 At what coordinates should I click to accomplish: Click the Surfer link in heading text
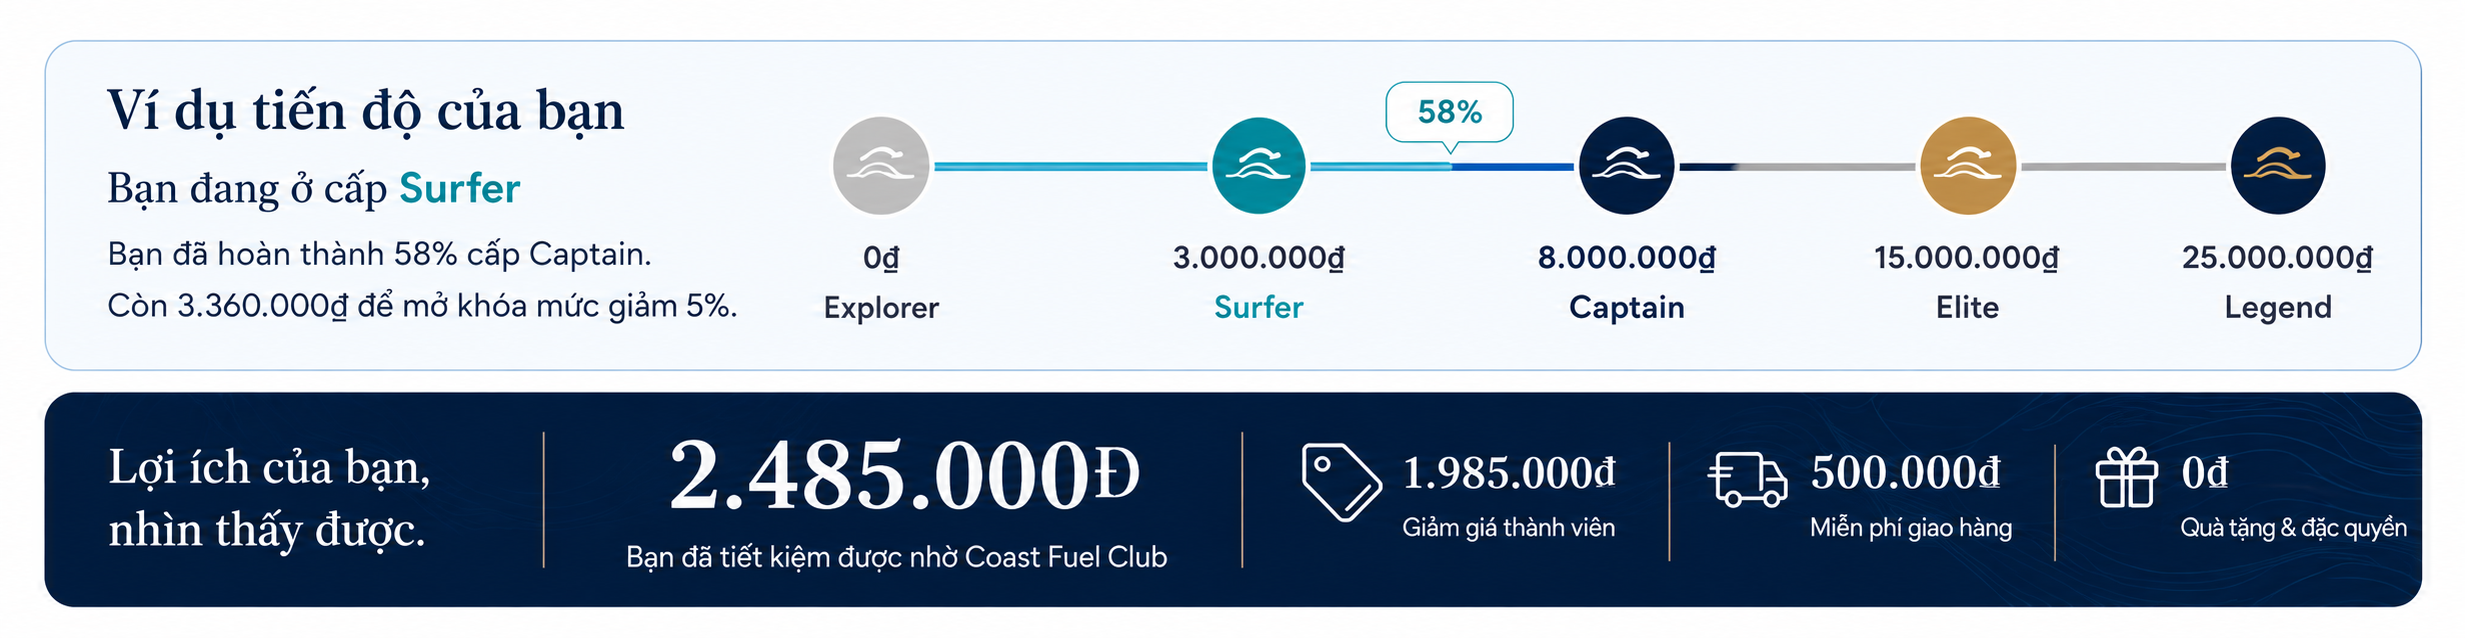coord(460,189)
